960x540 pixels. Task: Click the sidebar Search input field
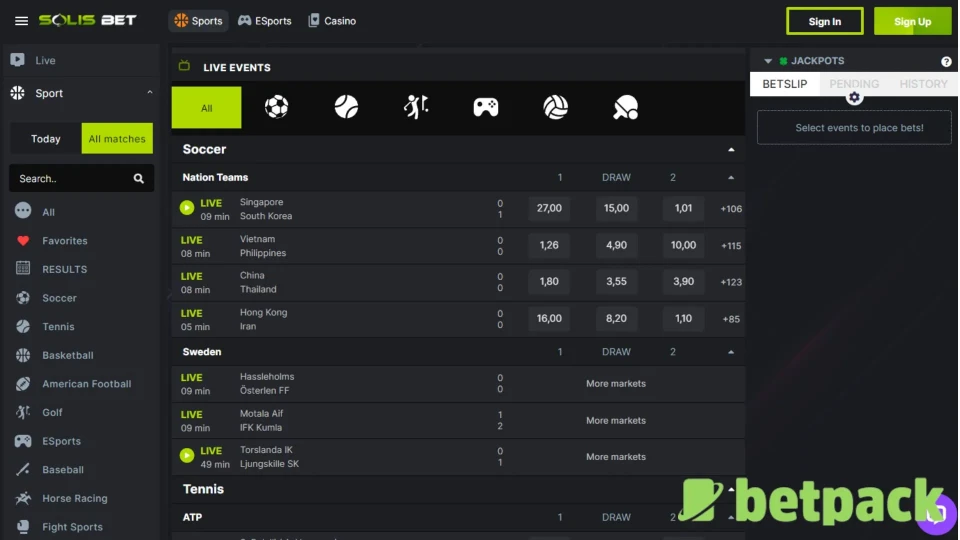(70, 179)
